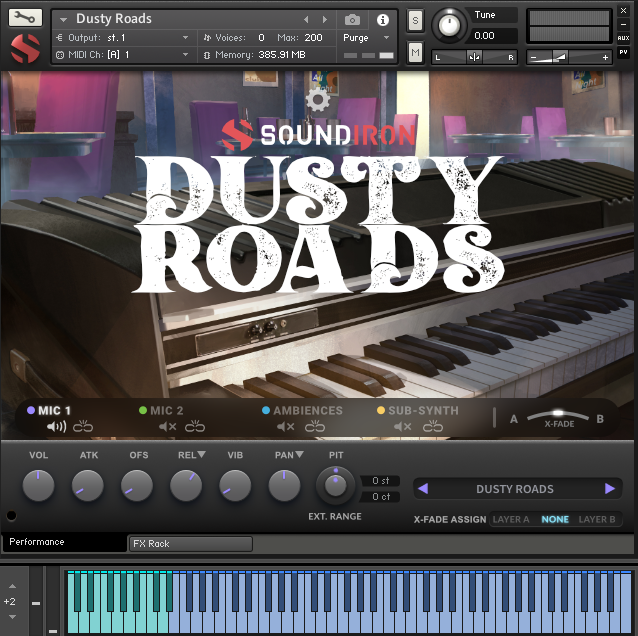Screen dimensions: 638x636
Task: Click the SUB-SYNTH link icon
Action: pyautogui.click(x=433, y=426)
